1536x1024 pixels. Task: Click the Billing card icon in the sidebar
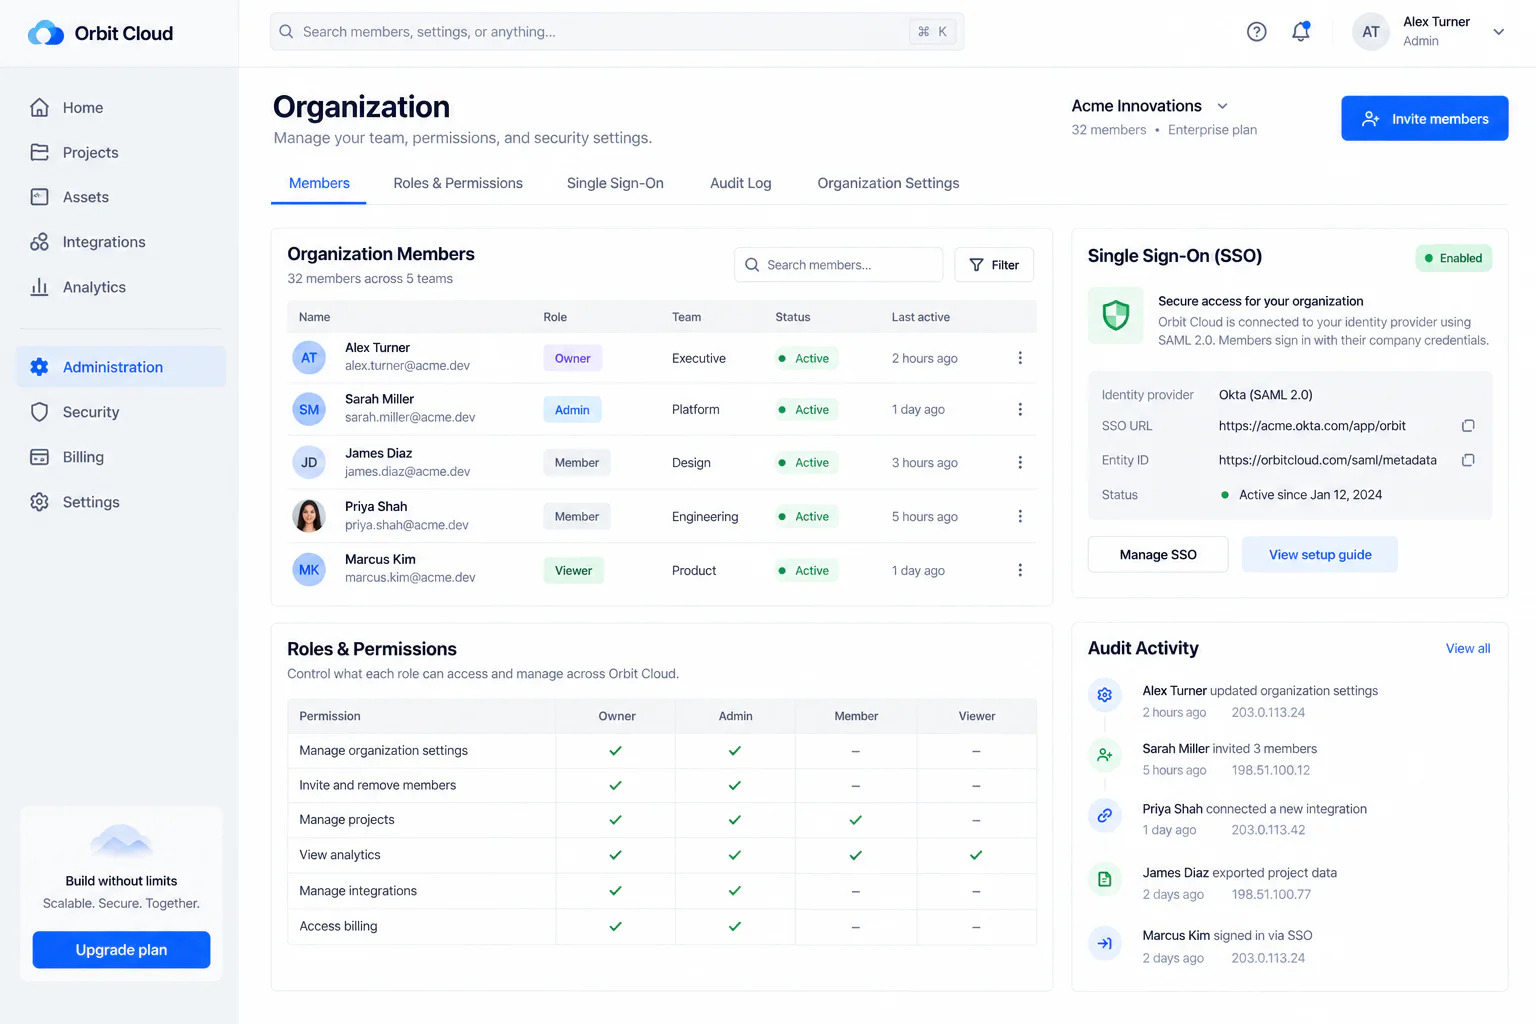tap(39, 457)
